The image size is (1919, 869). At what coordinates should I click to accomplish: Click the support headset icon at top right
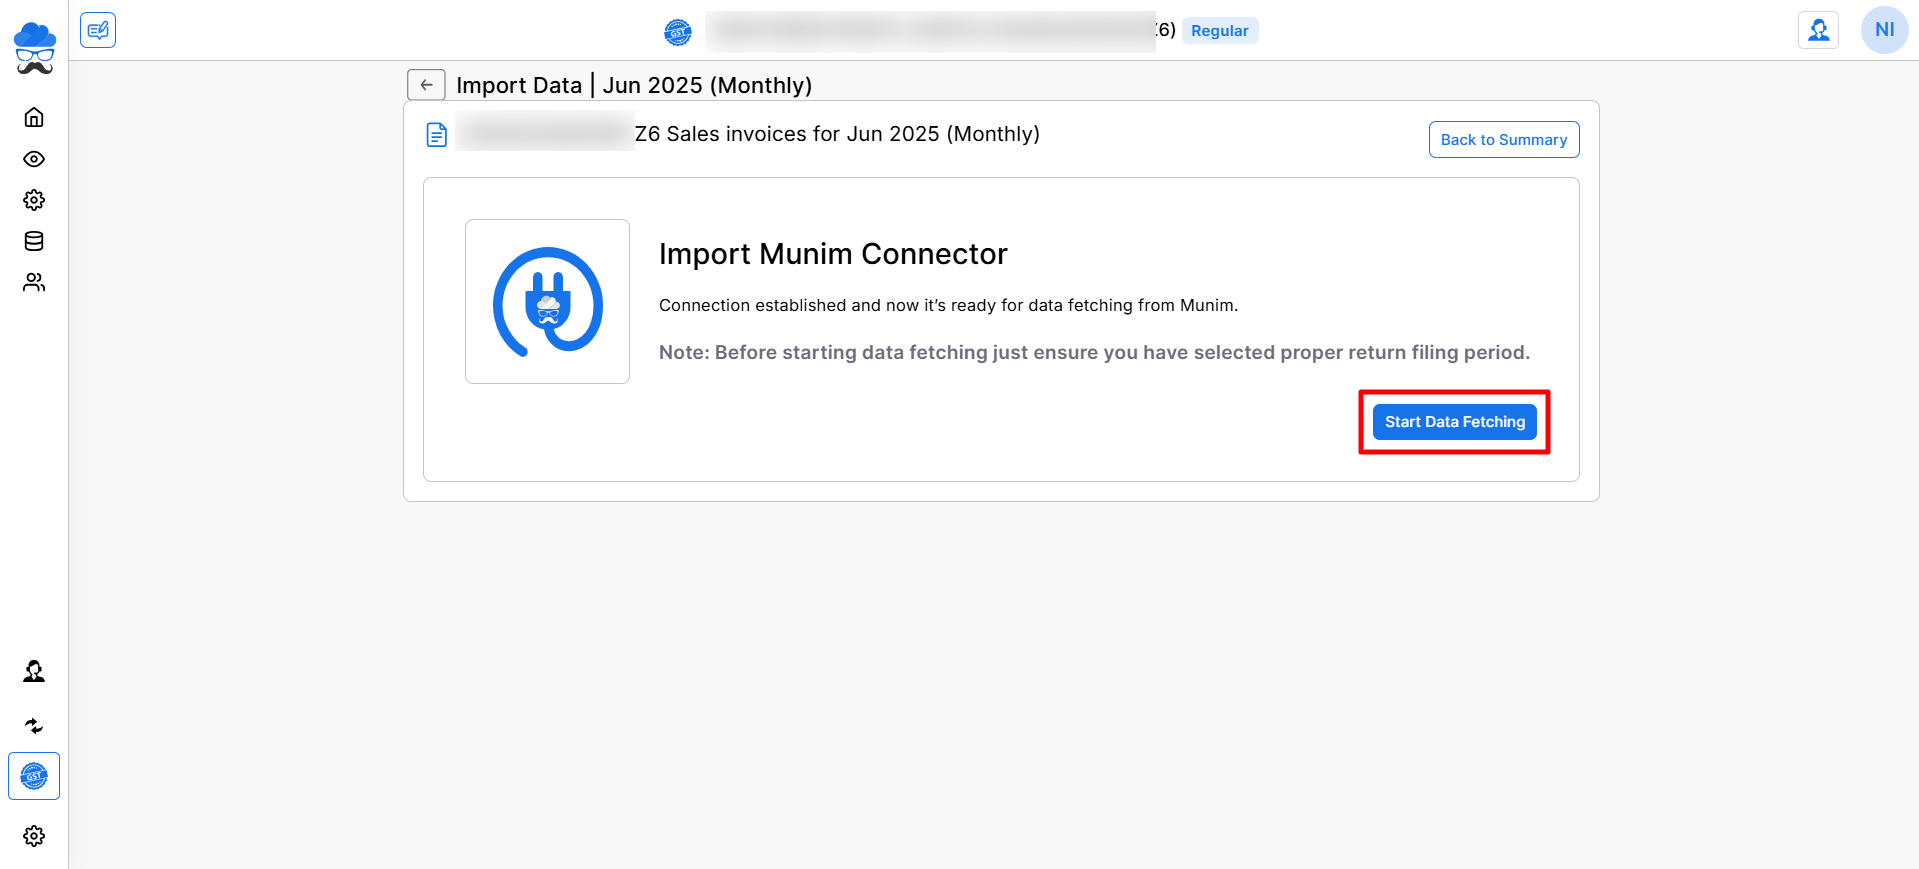1818,30
